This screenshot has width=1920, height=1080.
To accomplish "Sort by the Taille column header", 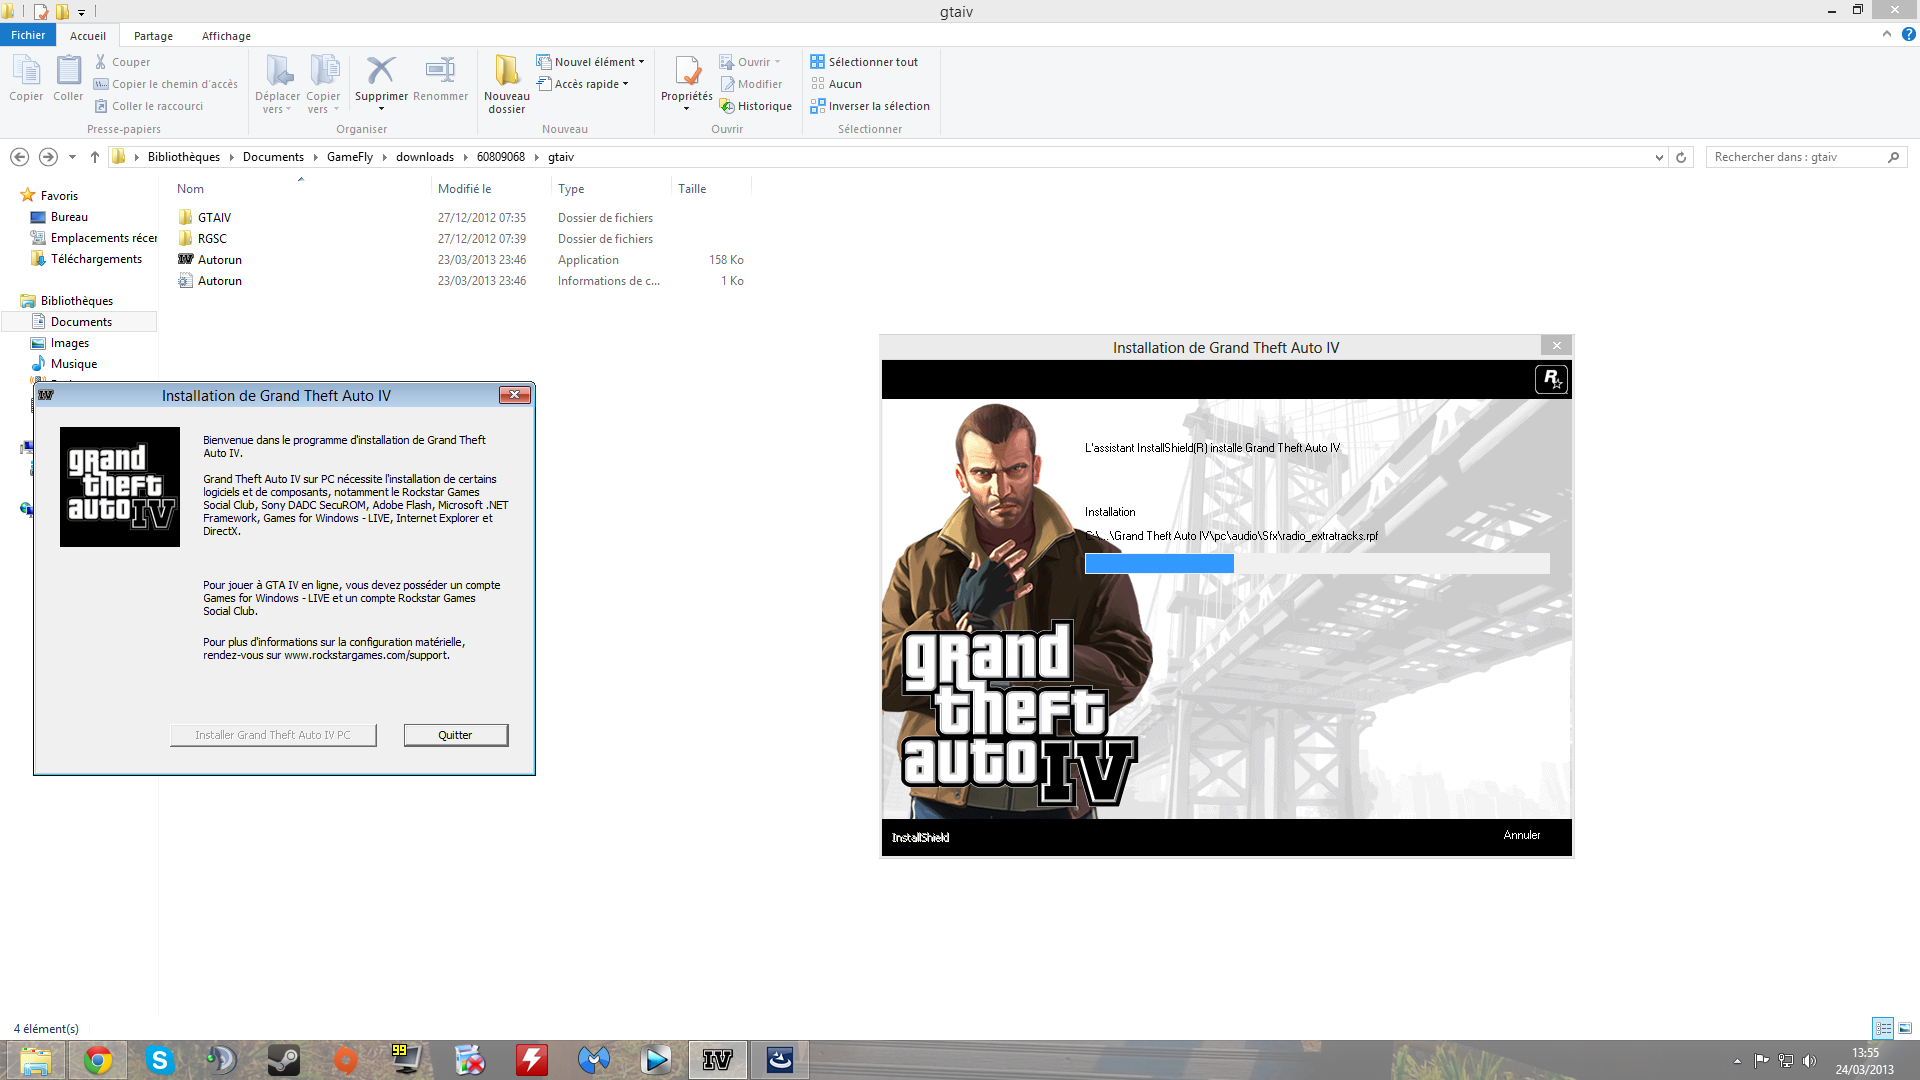I will [692, 189].
